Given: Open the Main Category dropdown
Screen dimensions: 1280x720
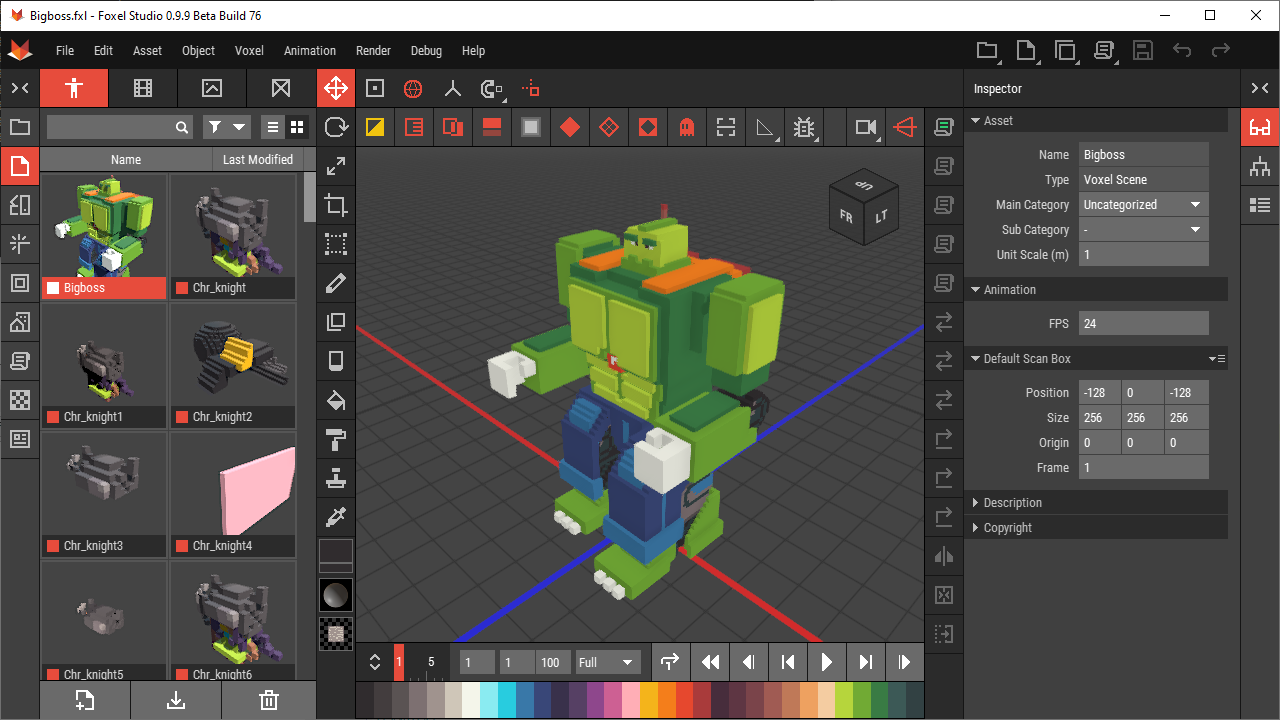Looking at the screenshot, I should 1142,204.
